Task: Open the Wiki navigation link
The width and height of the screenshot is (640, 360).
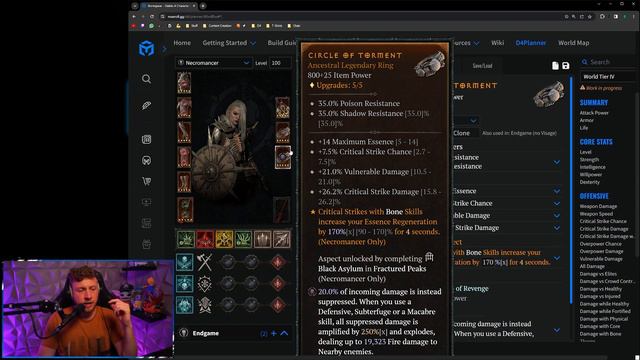Action: 497,43
